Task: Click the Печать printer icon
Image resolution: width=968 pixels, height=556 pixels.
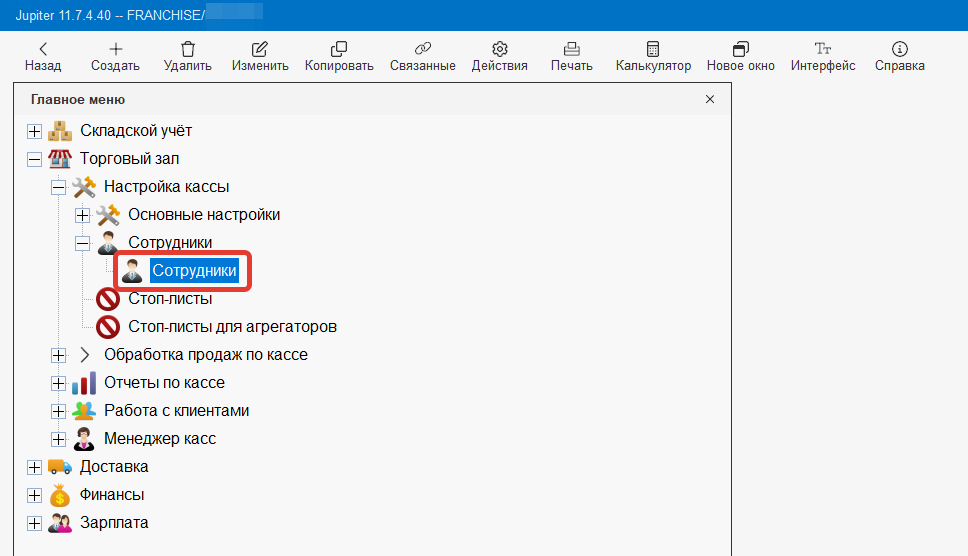Action: [x=571, y=49]
